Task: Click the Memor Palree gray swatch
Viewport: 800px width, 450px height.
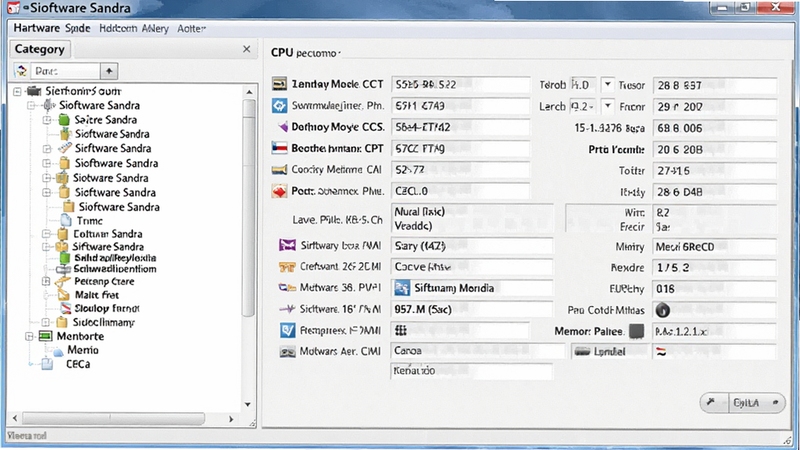Action: 636,331
